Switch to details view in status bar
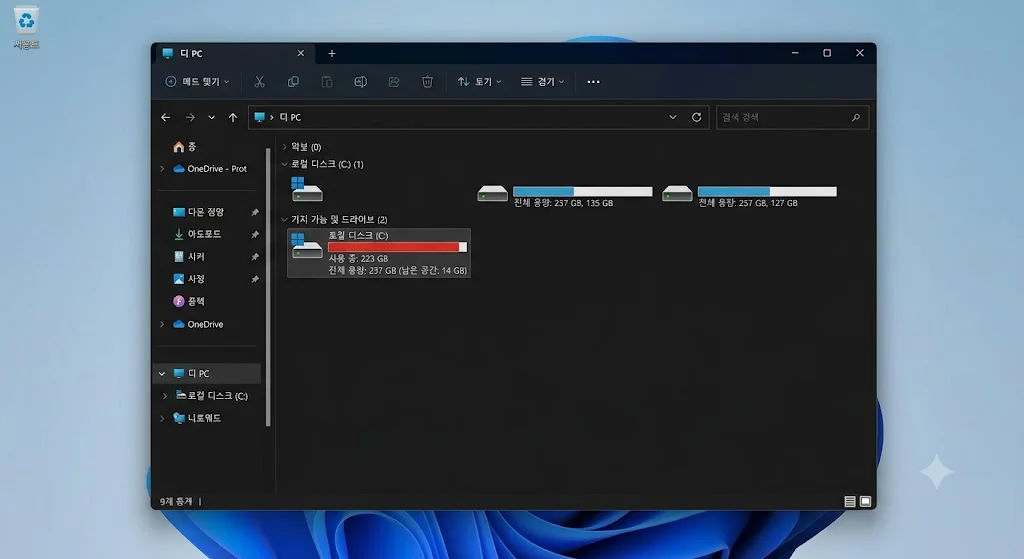1024x559 pixels. [x=850, y=502]
